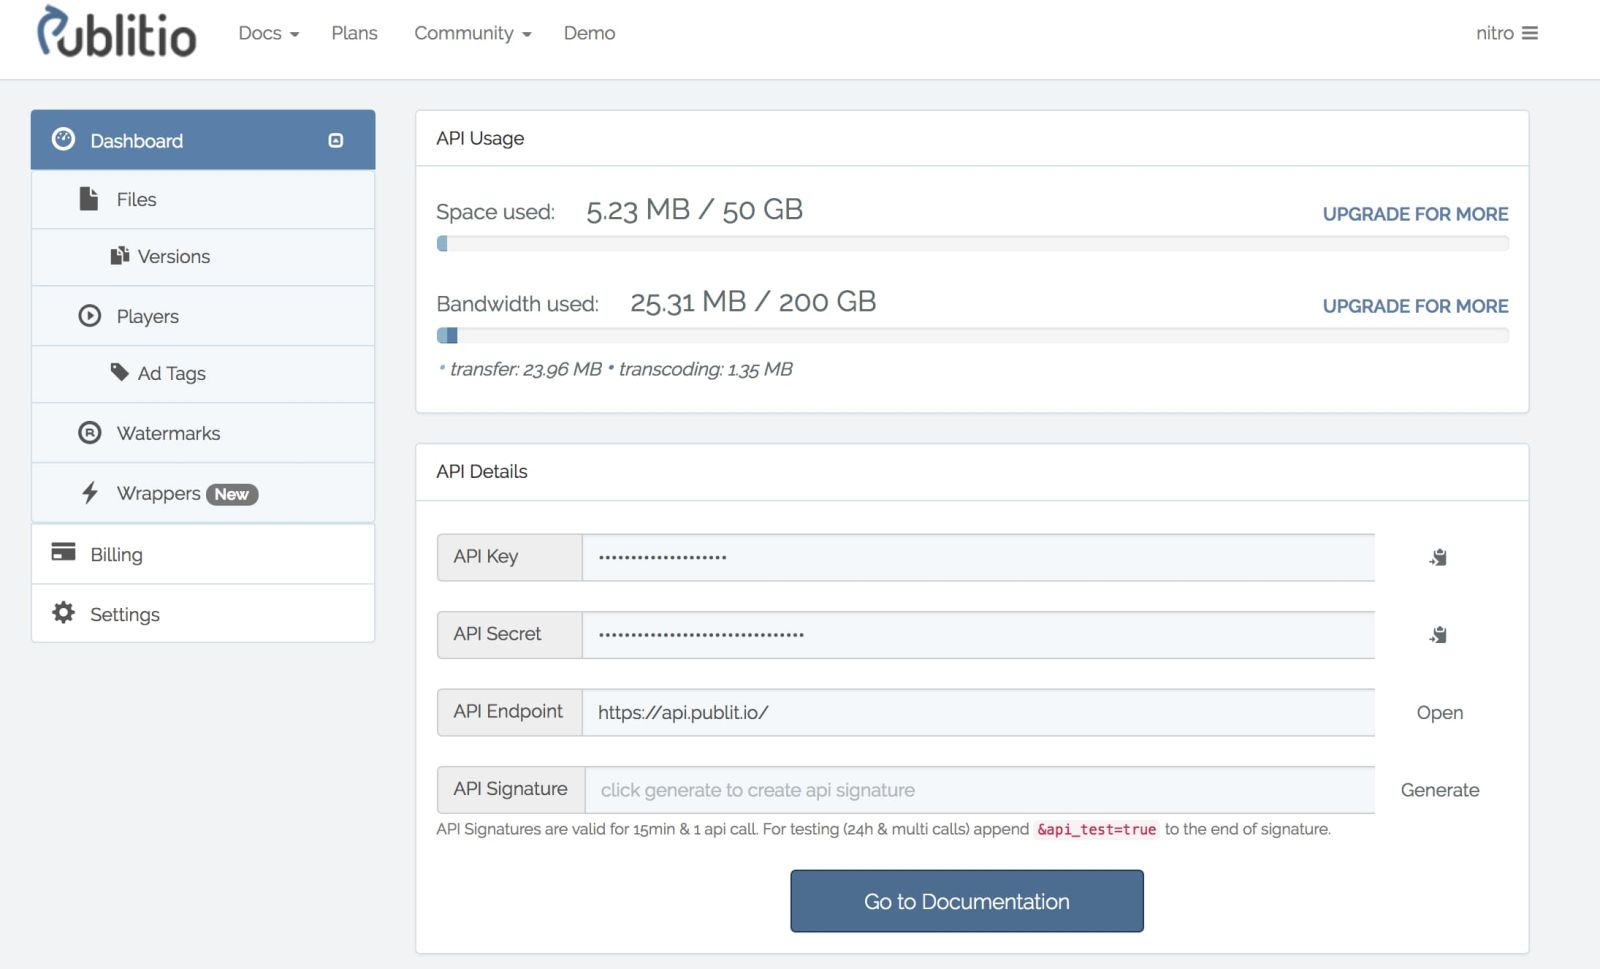Click the &api_test=true code snippet

click(x=1096, y=829)
